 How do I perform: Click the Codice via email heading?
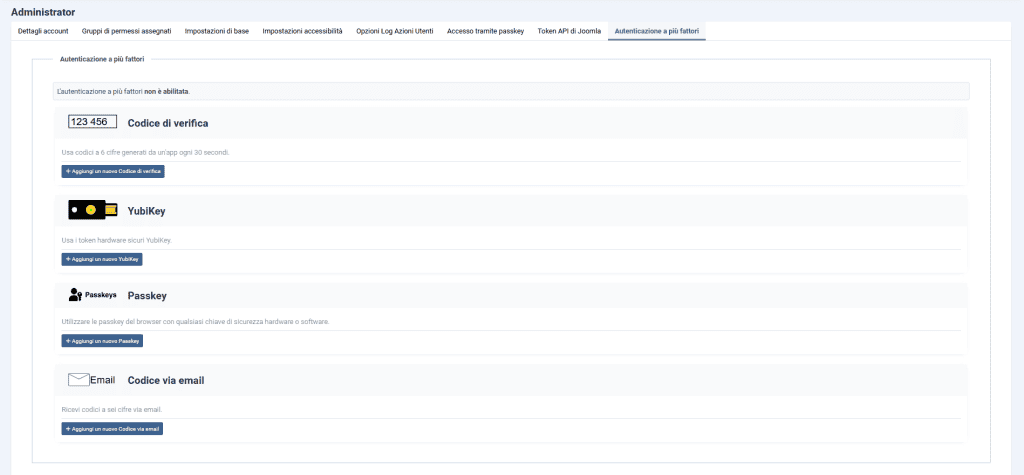coord(166,381)
